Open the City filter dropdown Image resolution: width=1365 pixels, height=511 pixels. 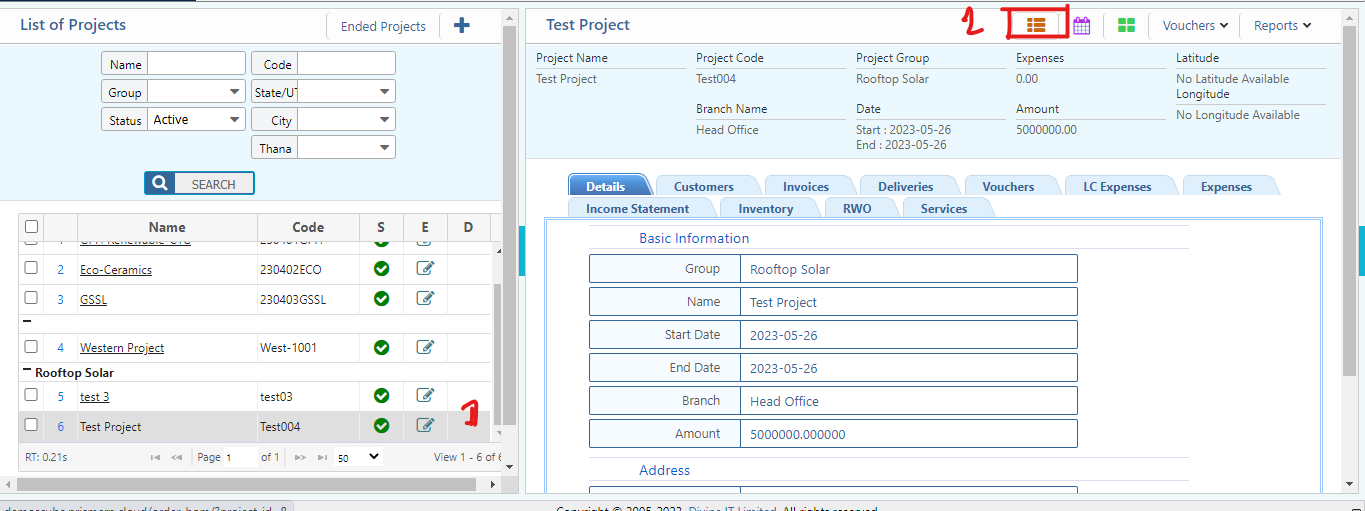[x=347, y=120]
